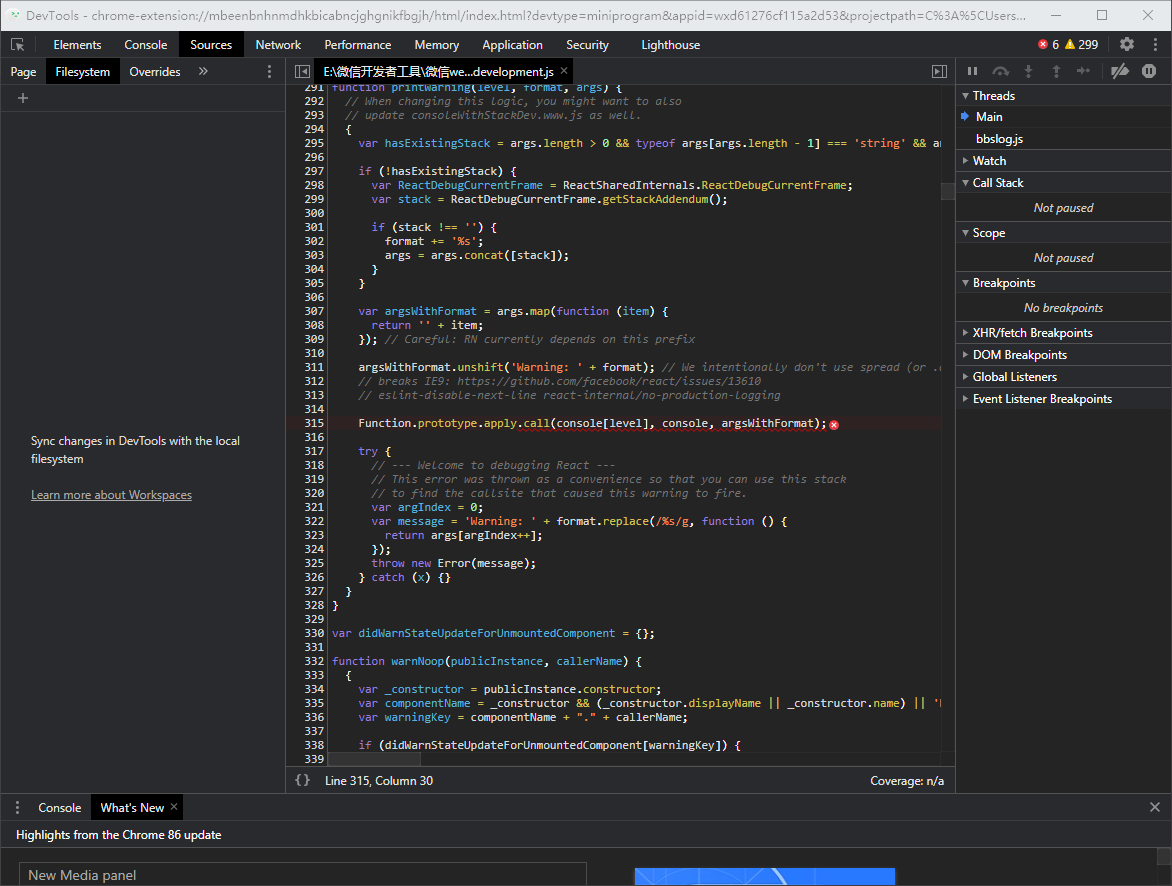Hide the debugger sidebar panel icon

click(x=939, y=72)
